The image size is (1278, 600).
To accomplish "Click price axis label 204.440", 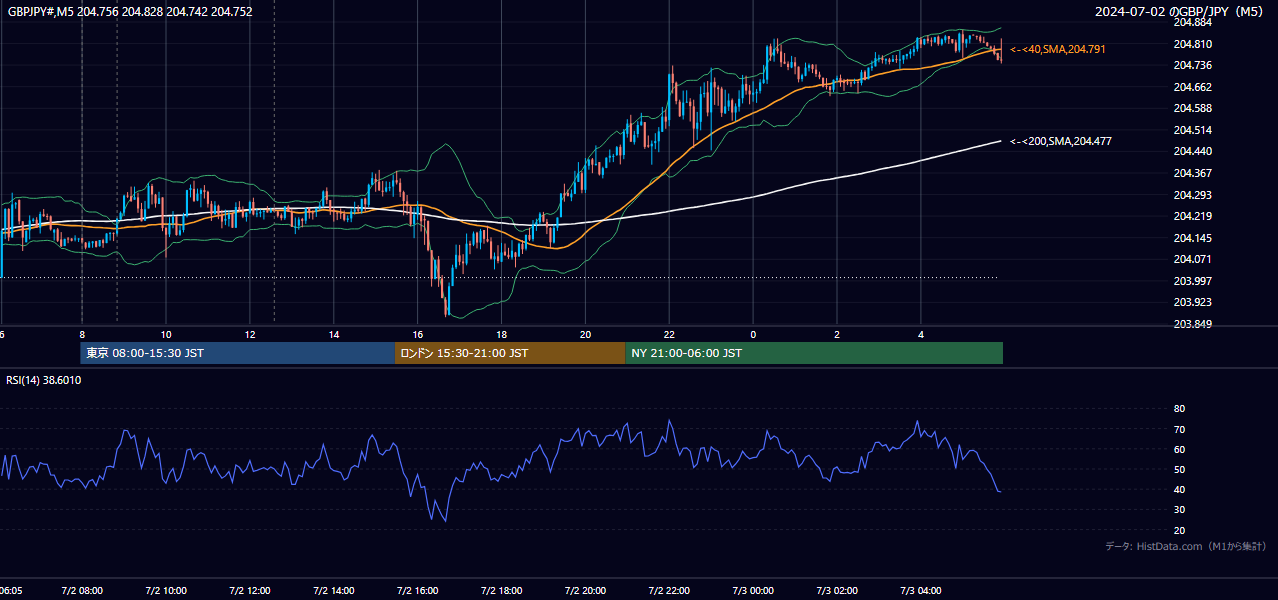I will point(1192,151).
